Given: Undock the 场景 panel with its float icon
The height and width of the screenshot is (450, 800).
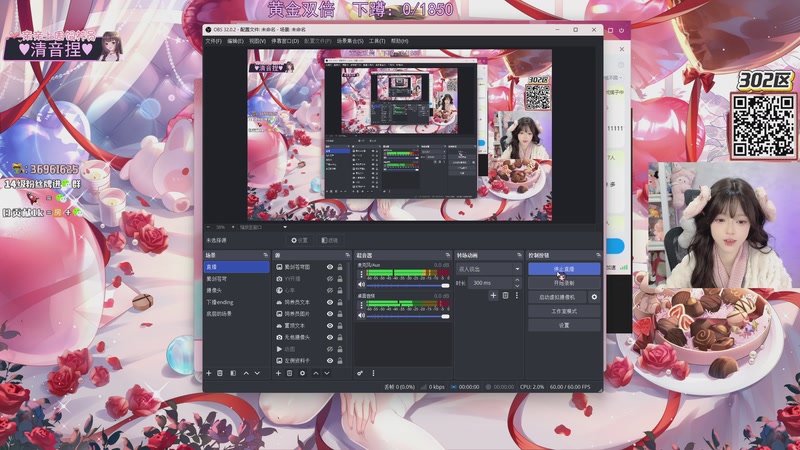Looking at the screenshot, I should (265, 255).
